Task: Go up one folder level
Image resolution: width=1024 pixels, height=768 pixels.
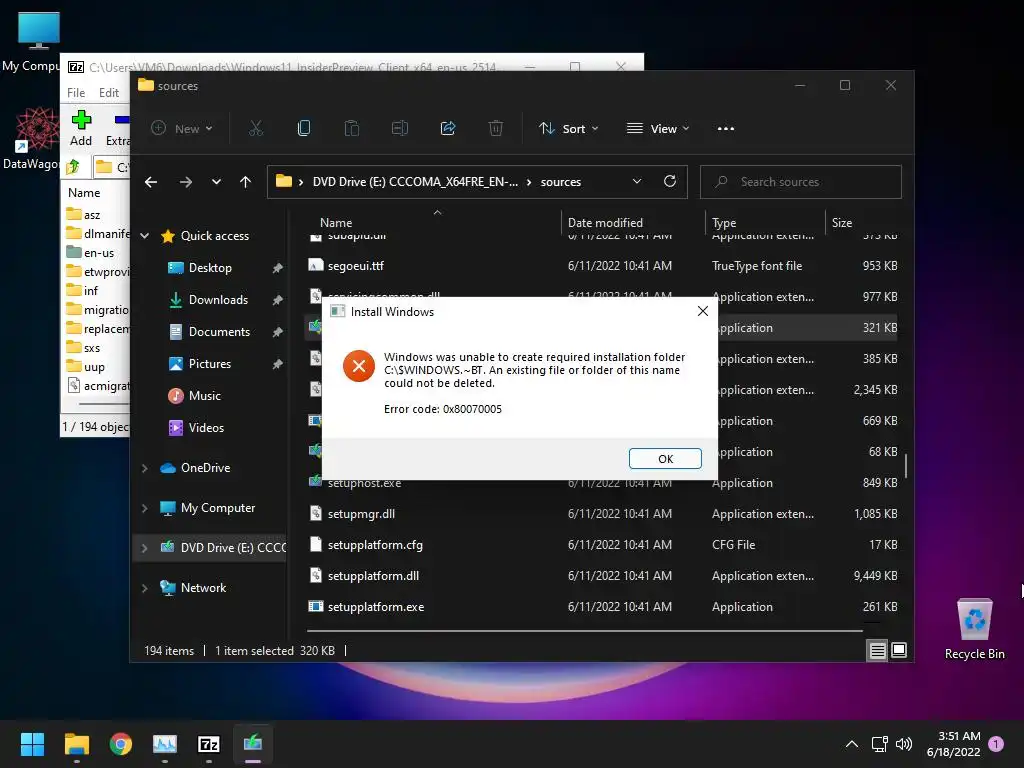Action: coord(245,182)
